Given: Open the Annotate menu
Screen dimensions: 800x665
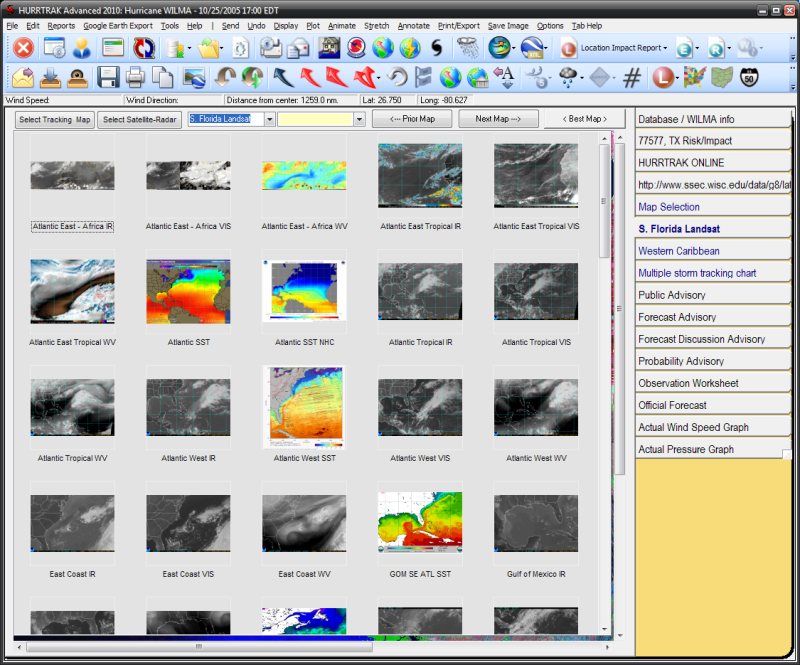Looking at the screenshot, I should (414, 26).
